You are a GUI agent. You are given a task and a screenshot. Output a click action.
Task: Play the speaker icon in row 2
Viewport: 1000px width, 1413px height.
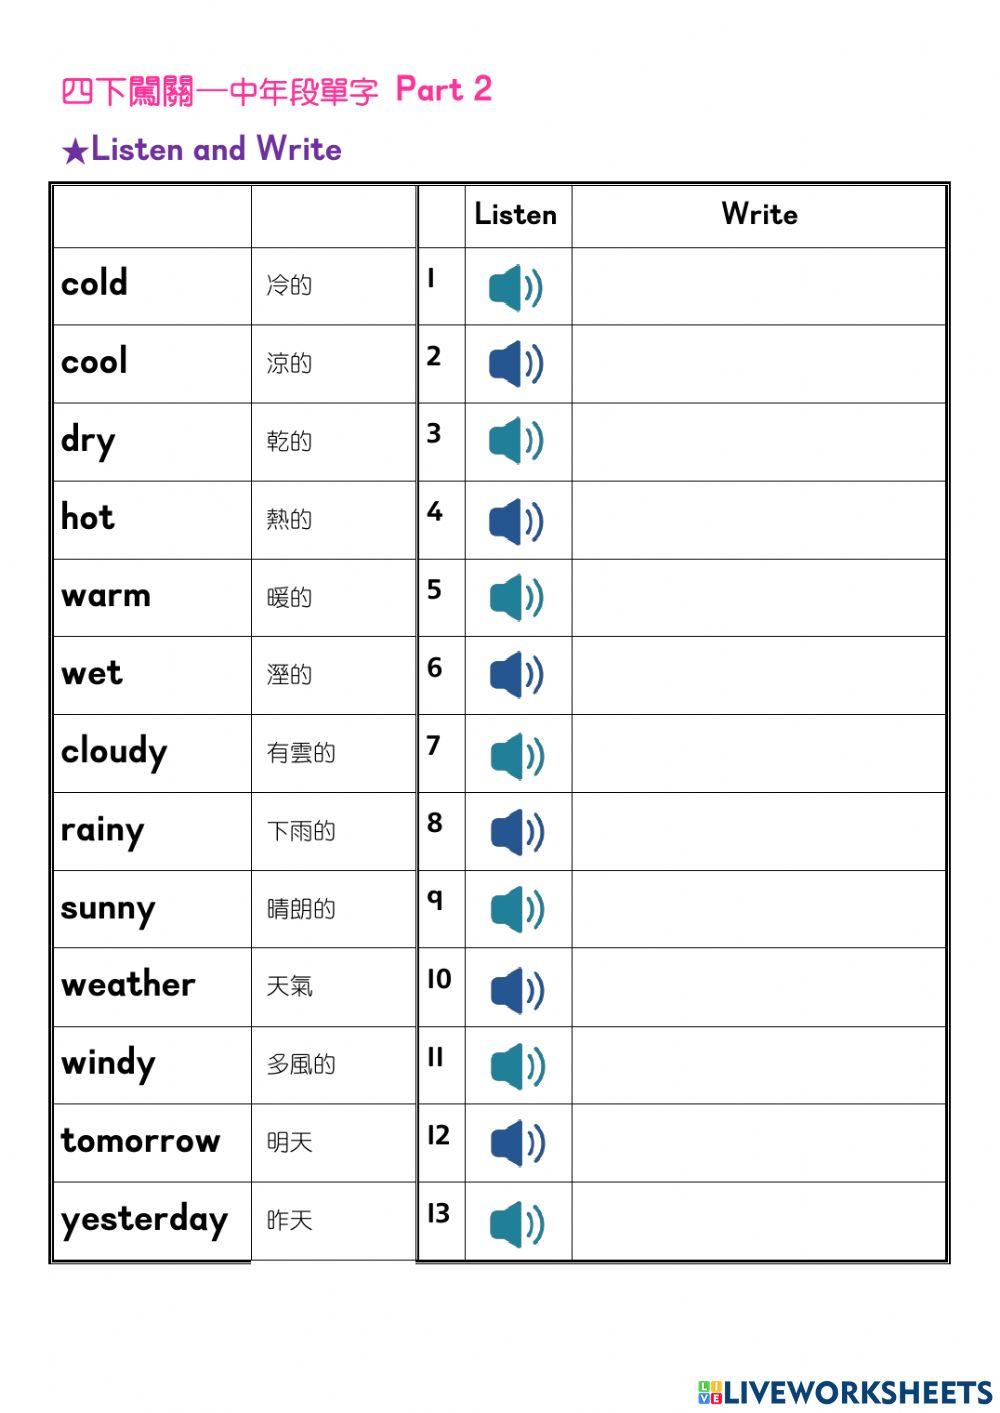[515, 364]
